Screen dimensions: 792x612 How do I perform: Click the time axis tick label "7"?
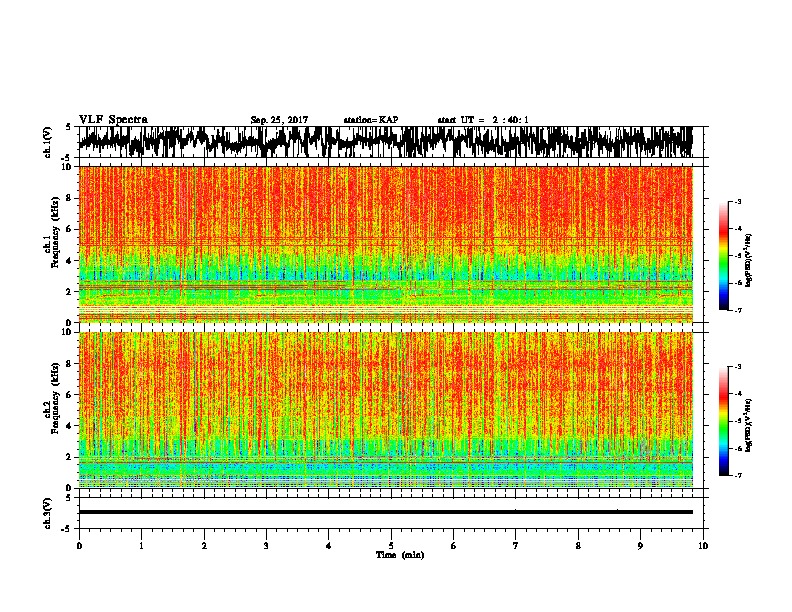click(516, 546)
